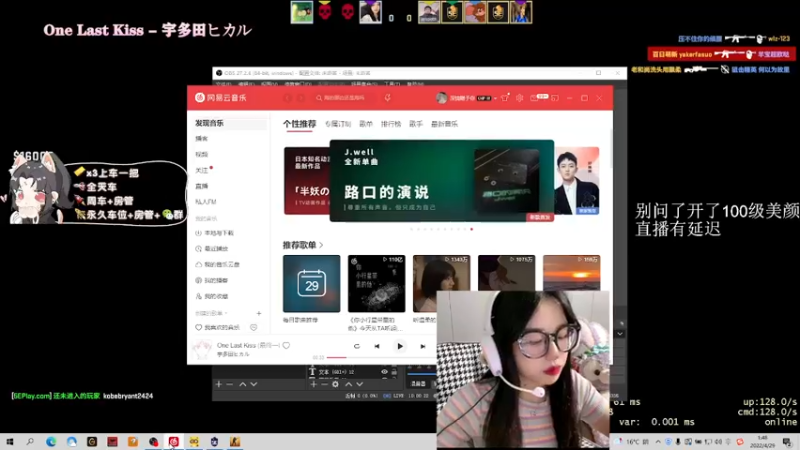The image size is (800, 450).
Task: Skip to the next track
Action: [x=422, y=346]
